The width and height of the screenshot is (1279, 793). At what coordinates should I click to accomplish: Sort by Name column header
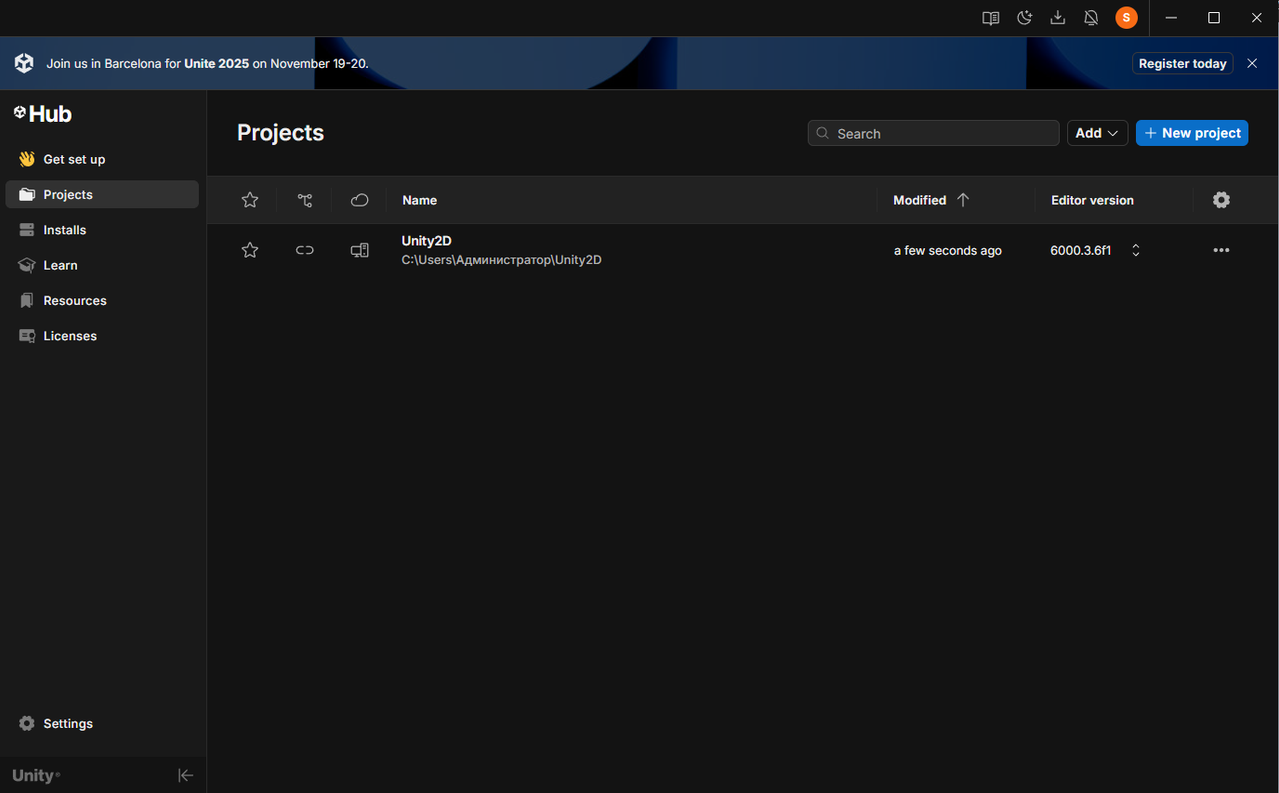pos(419,200)
